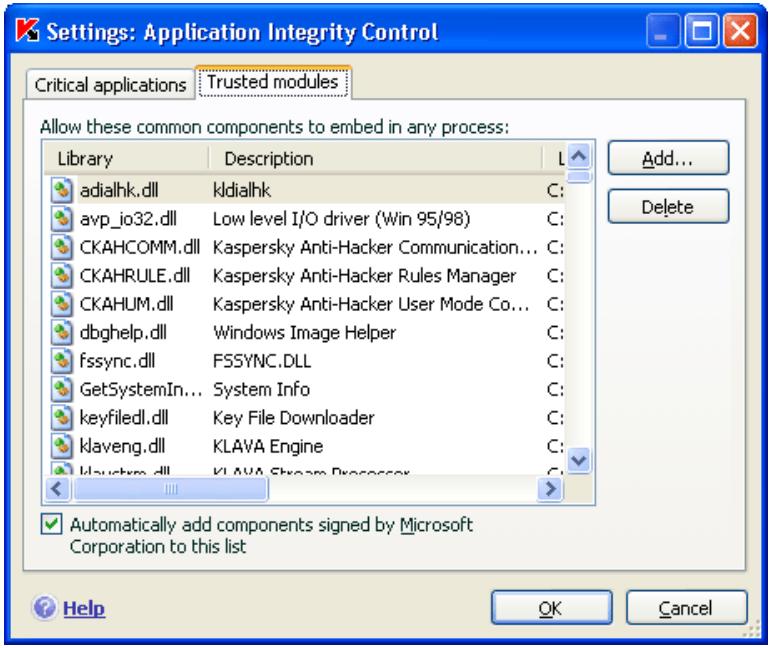Click the adialhk.dll module icon
Screen dimensions: 770x648
[x=61, y=190]
